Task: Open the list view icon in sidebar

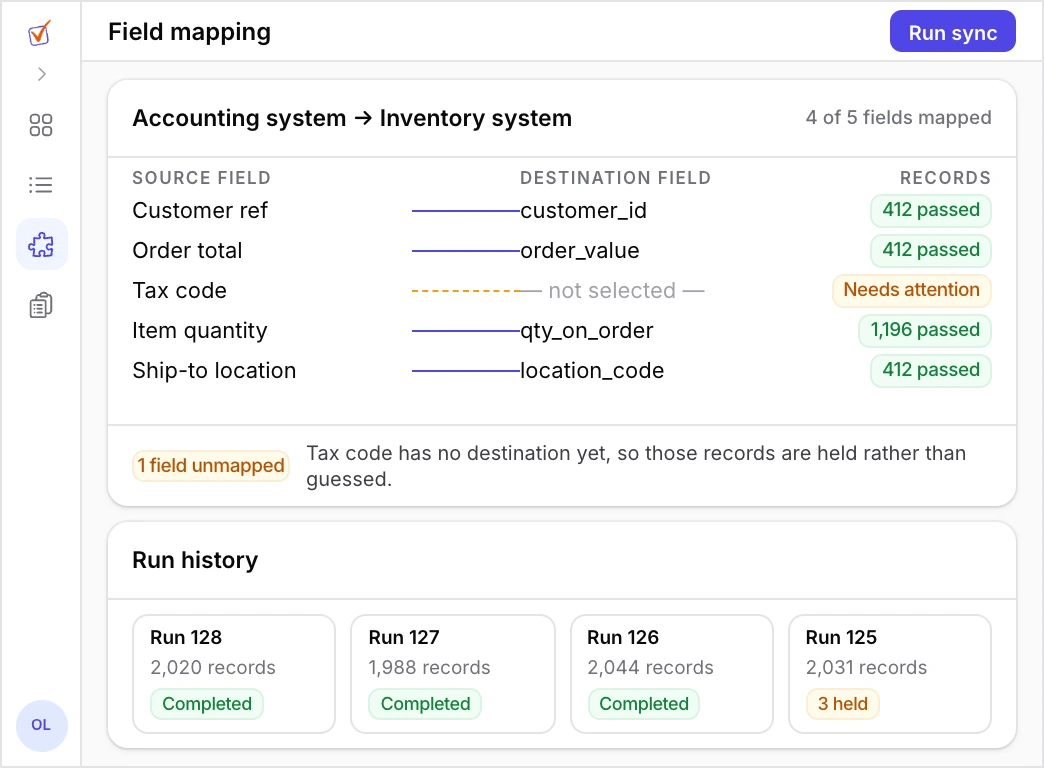Action: [41, 185]
